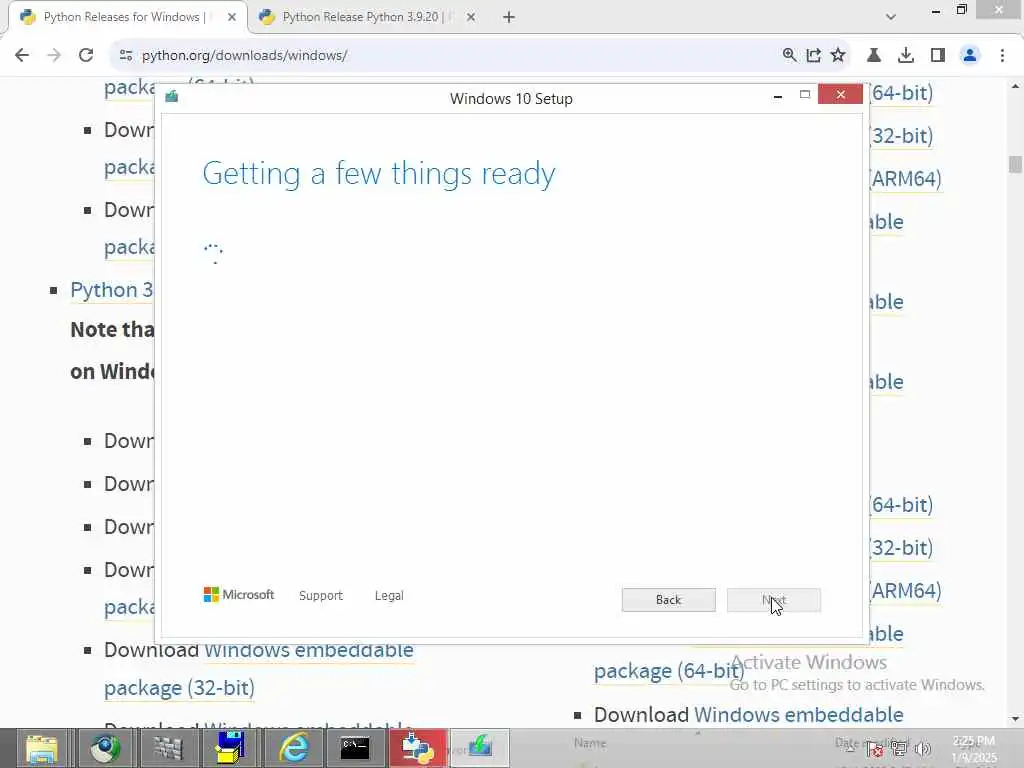
Task: Open the package (64-bit) link on webpage
Action: (669, 671)
